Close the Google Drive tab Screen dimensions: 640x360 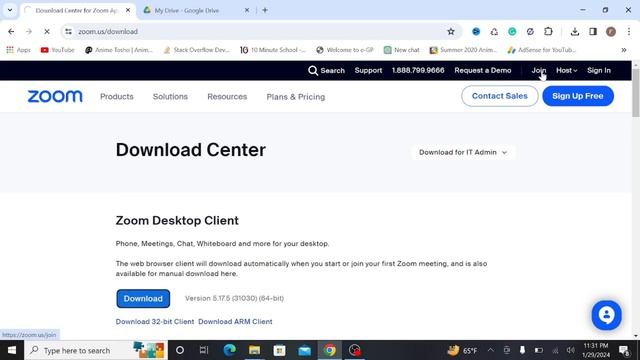247,10
